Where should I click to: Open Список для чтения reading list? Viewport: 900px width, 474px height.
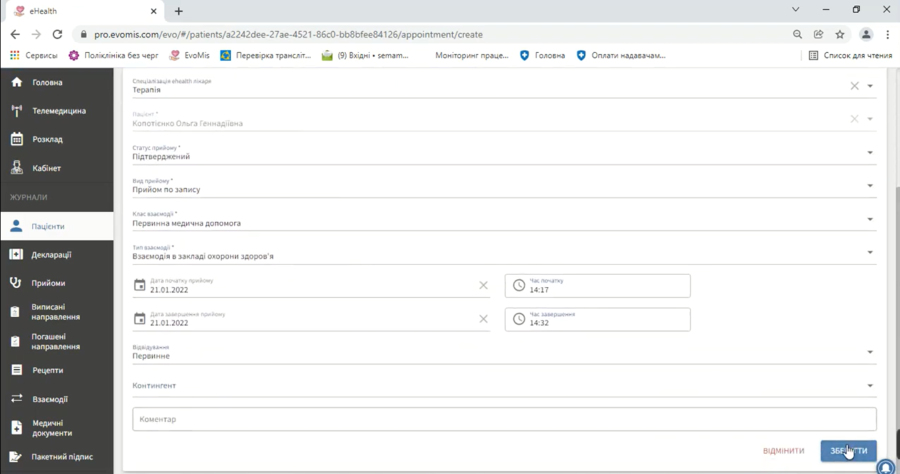click(850, 56)
